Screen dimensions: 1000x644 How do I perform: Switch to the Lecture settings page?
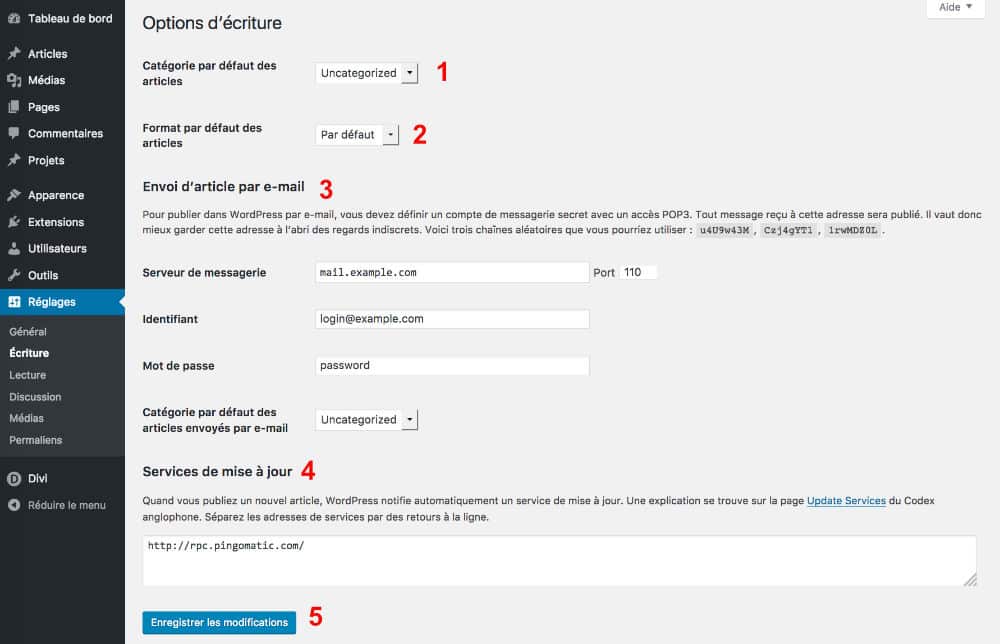pos(27,375)
